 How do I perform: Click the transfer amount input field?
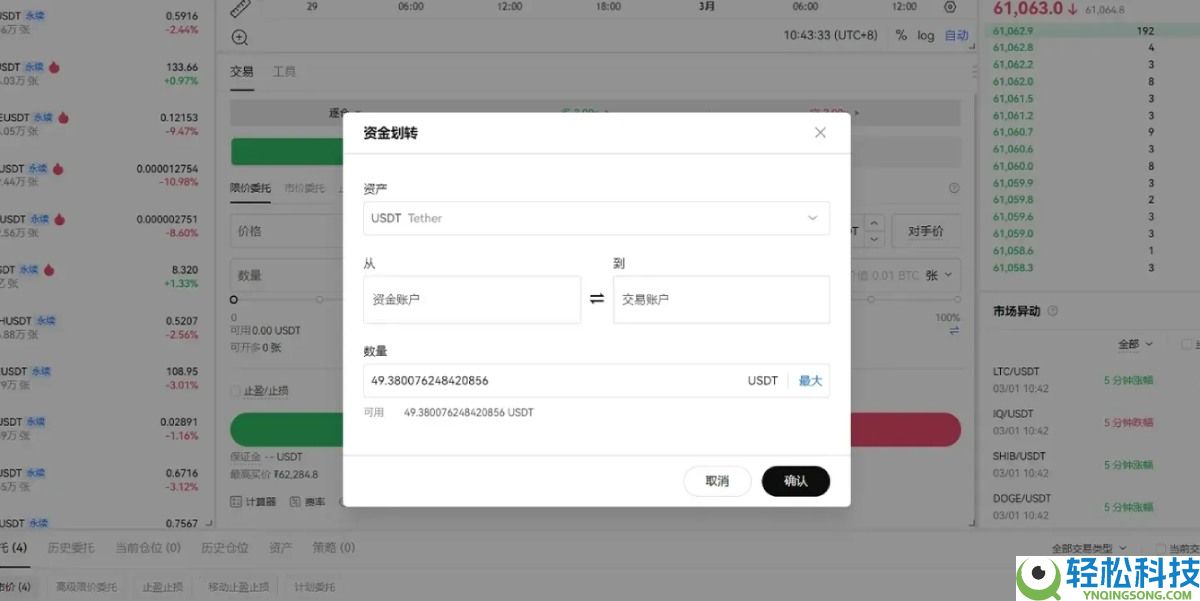pos(552,381)
